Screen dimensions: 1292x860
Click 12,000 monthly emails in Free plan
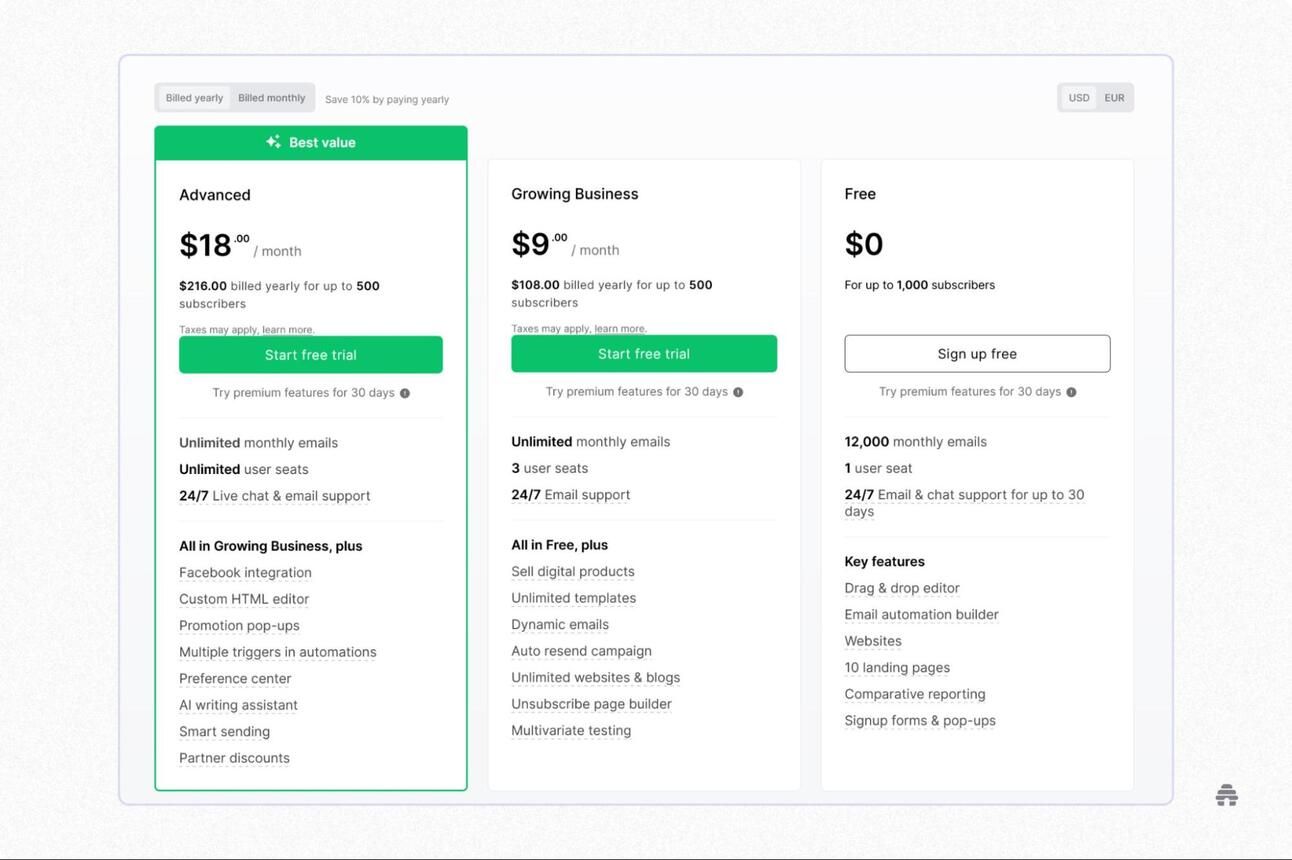point(915,442)
